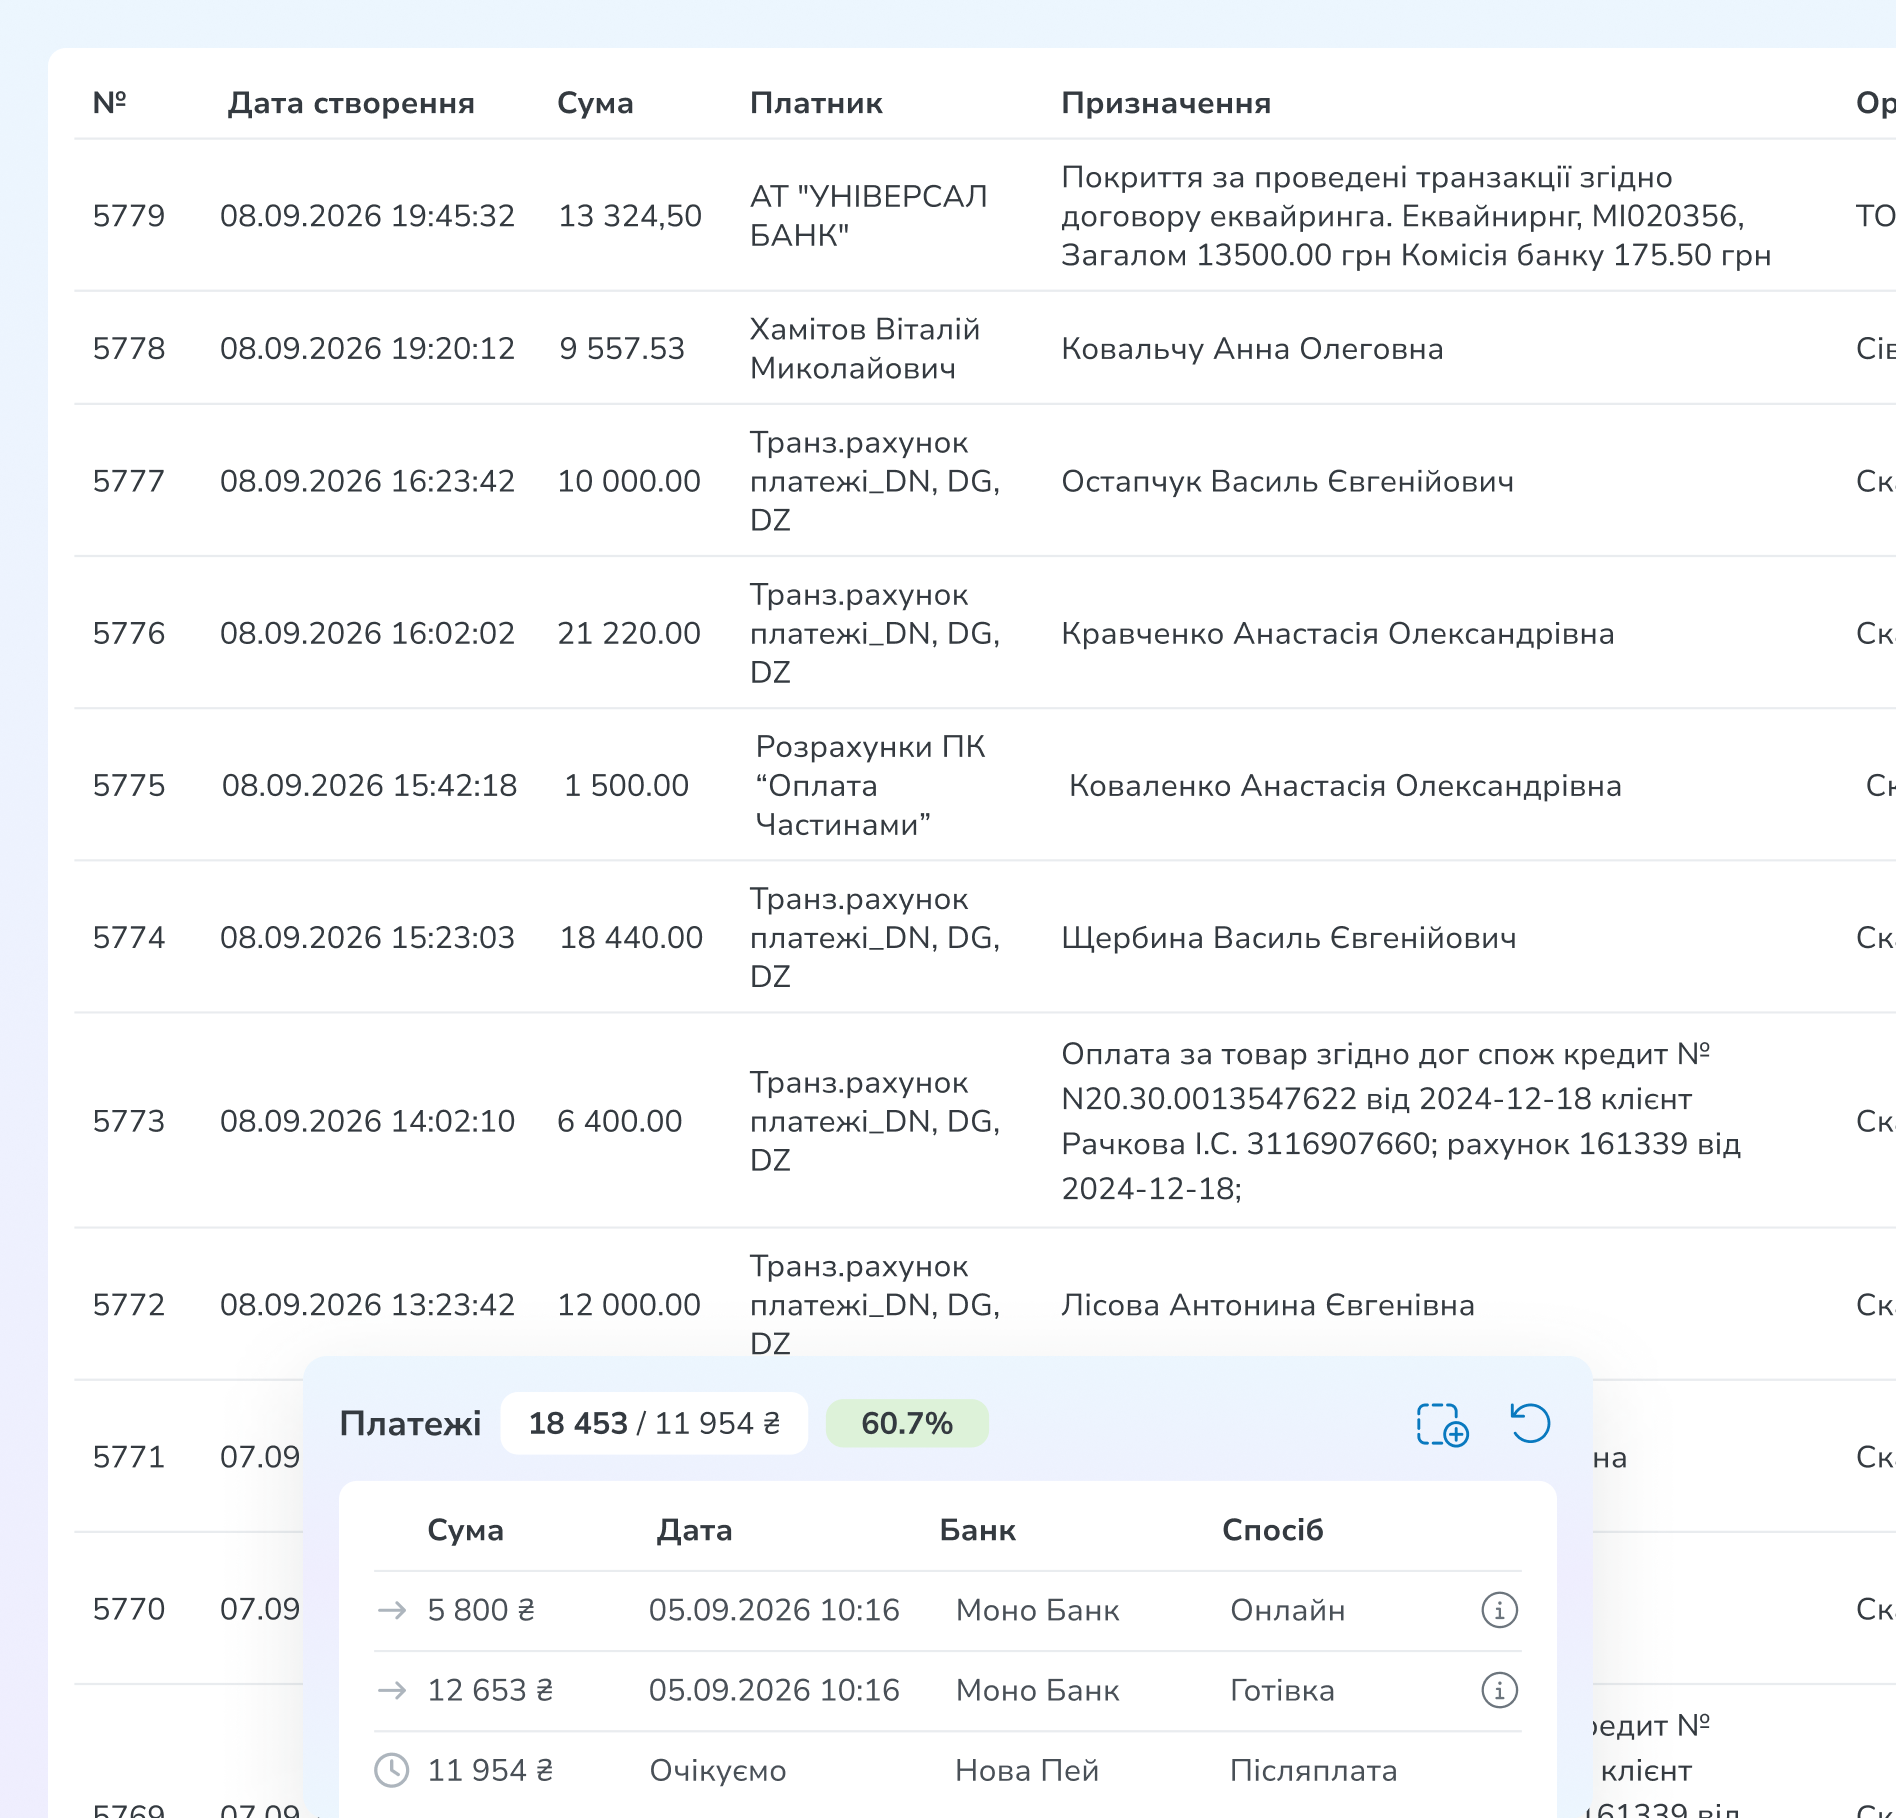
Task: Click the purpose Лісова Антонина Євгенівна
Action: tap(1268, 1305)
